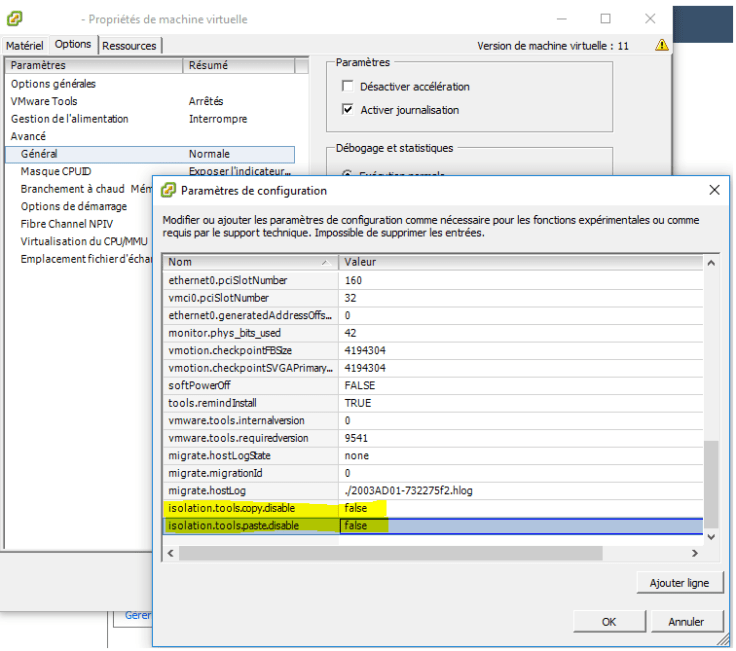Select vmci0.pciSlotNumber row

(433, 298)
